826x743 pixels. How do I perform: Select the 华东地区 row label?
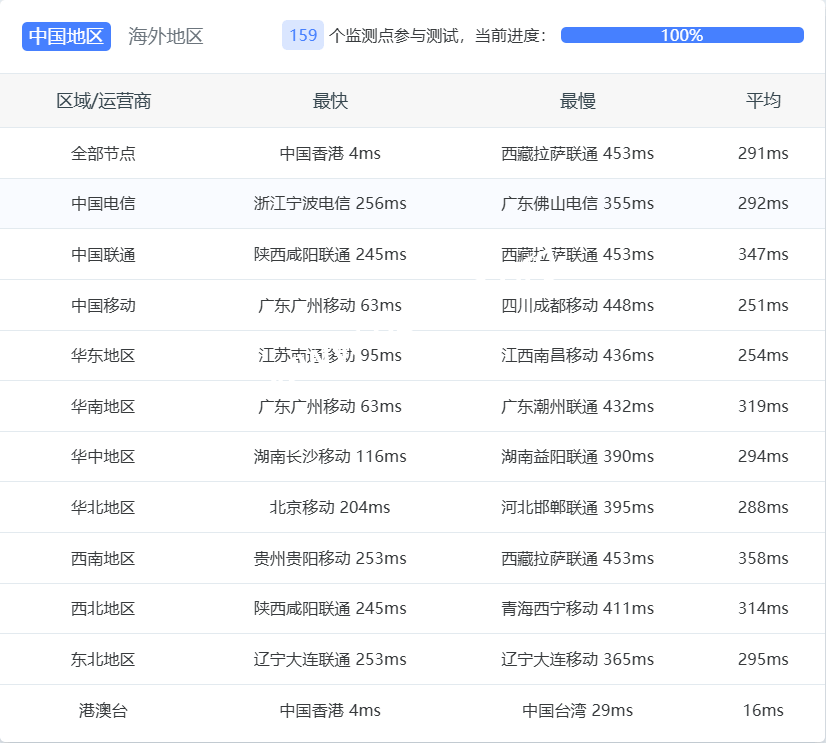(104, 356)
